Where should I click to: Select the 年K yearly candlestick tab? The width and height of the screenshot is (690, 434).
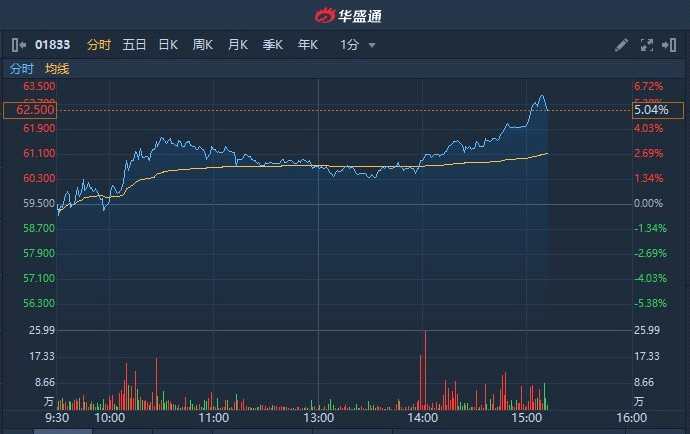click(x=307, y=45)
